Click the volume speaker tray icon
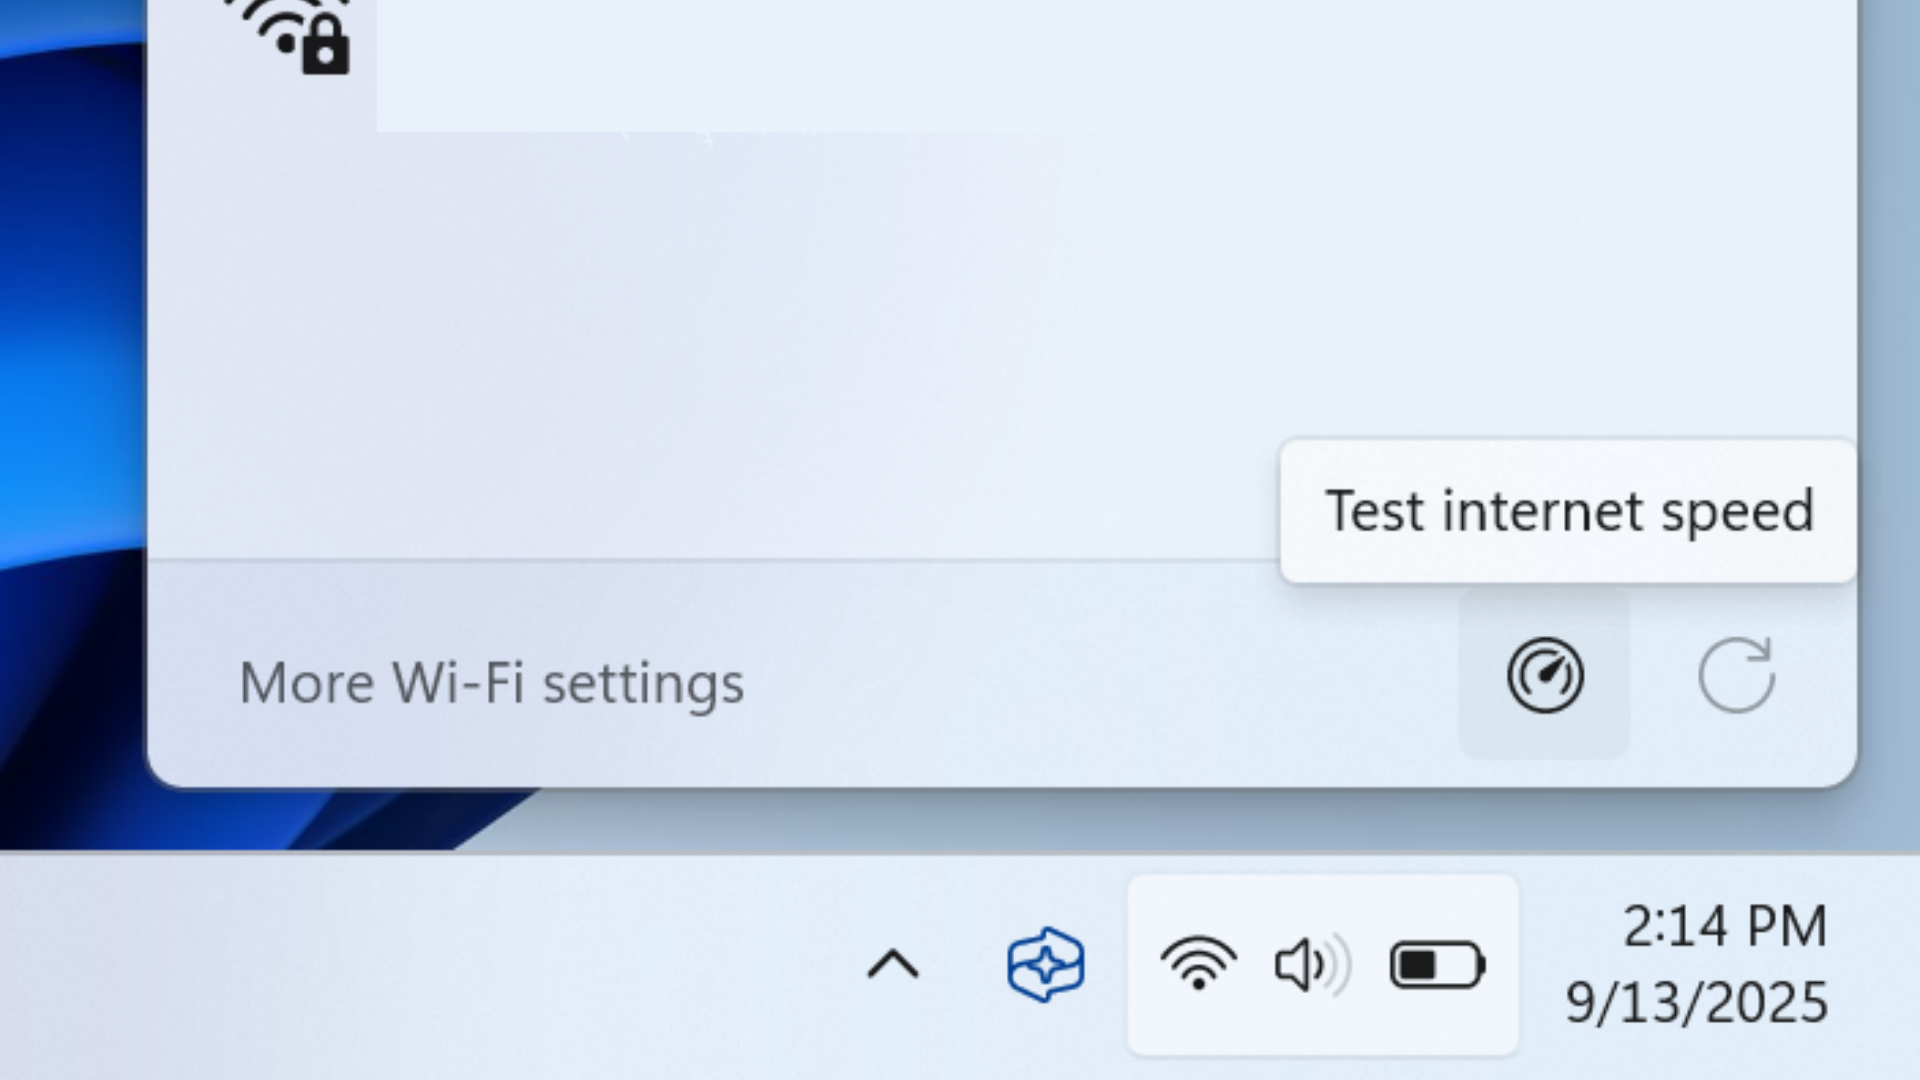 tap(1311, 966)
